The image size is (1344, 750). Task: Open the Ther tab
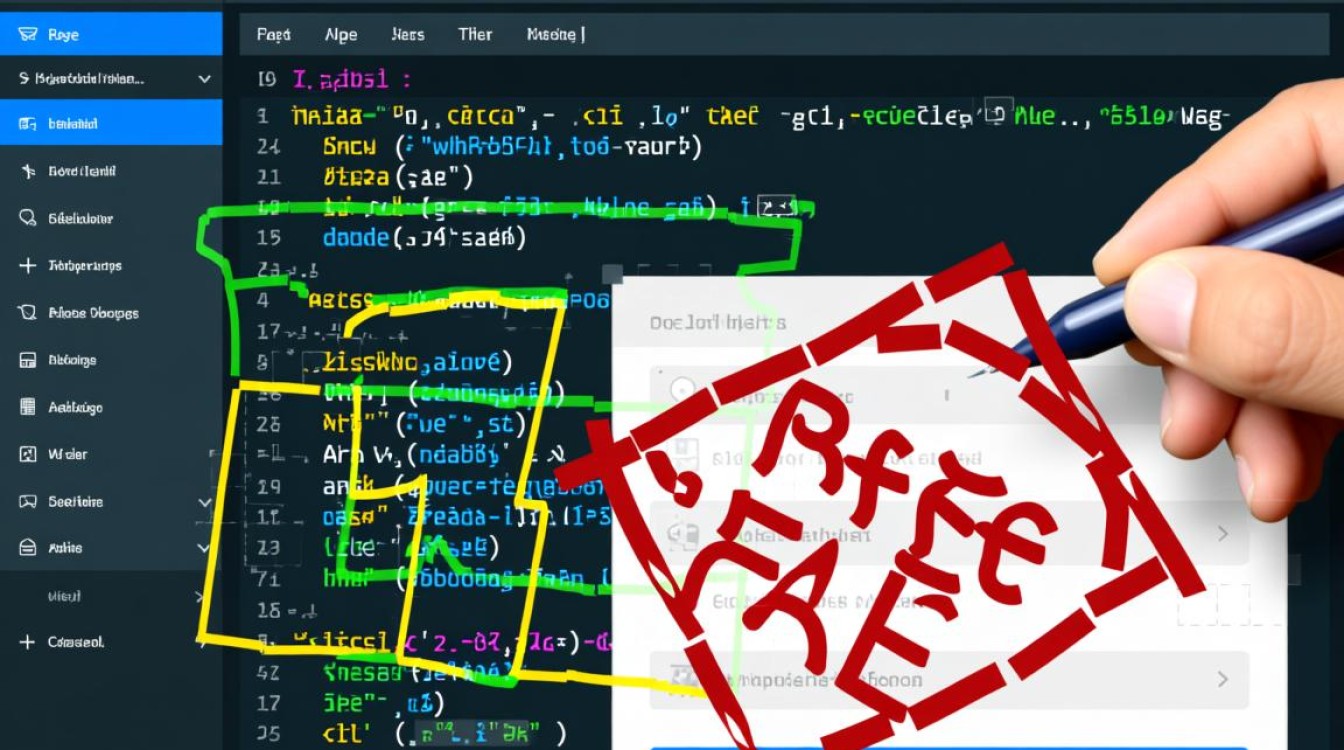[474, 34]
